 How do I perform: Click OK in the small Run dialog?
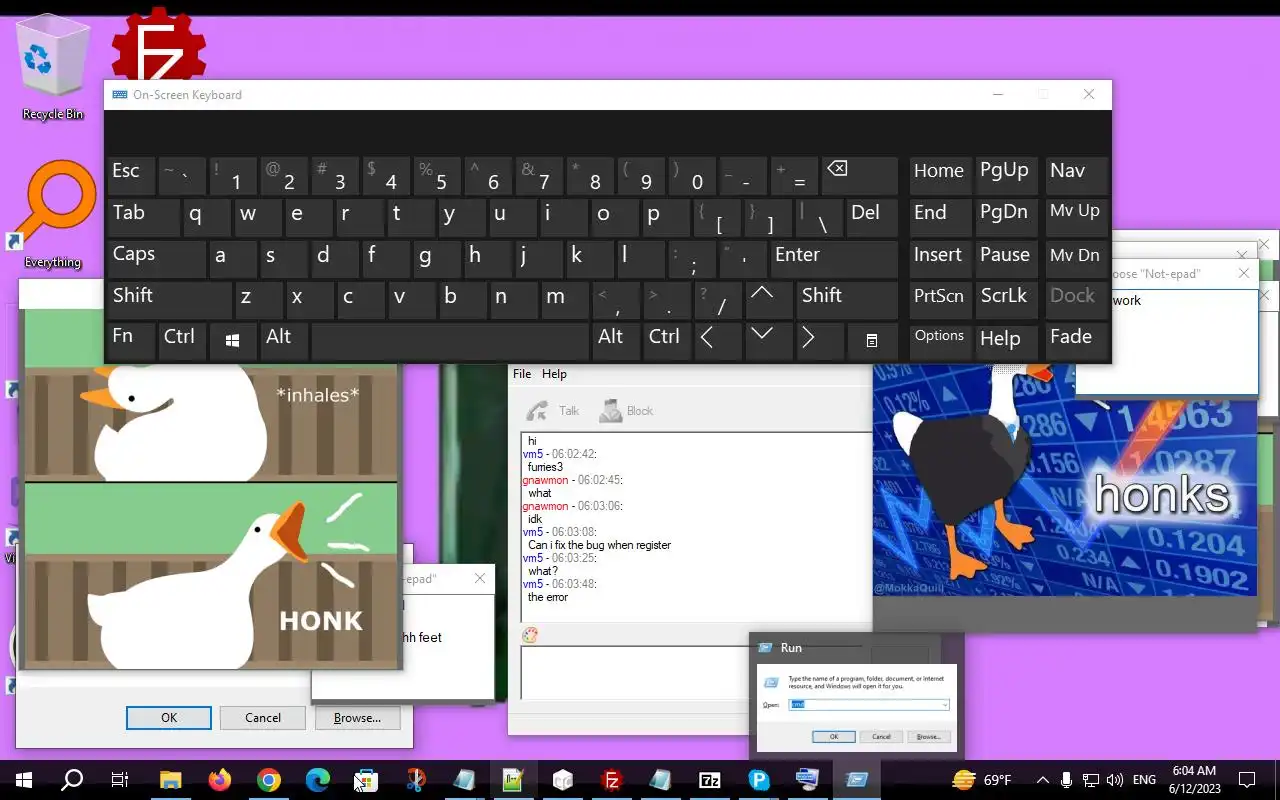tap(833, 736)
